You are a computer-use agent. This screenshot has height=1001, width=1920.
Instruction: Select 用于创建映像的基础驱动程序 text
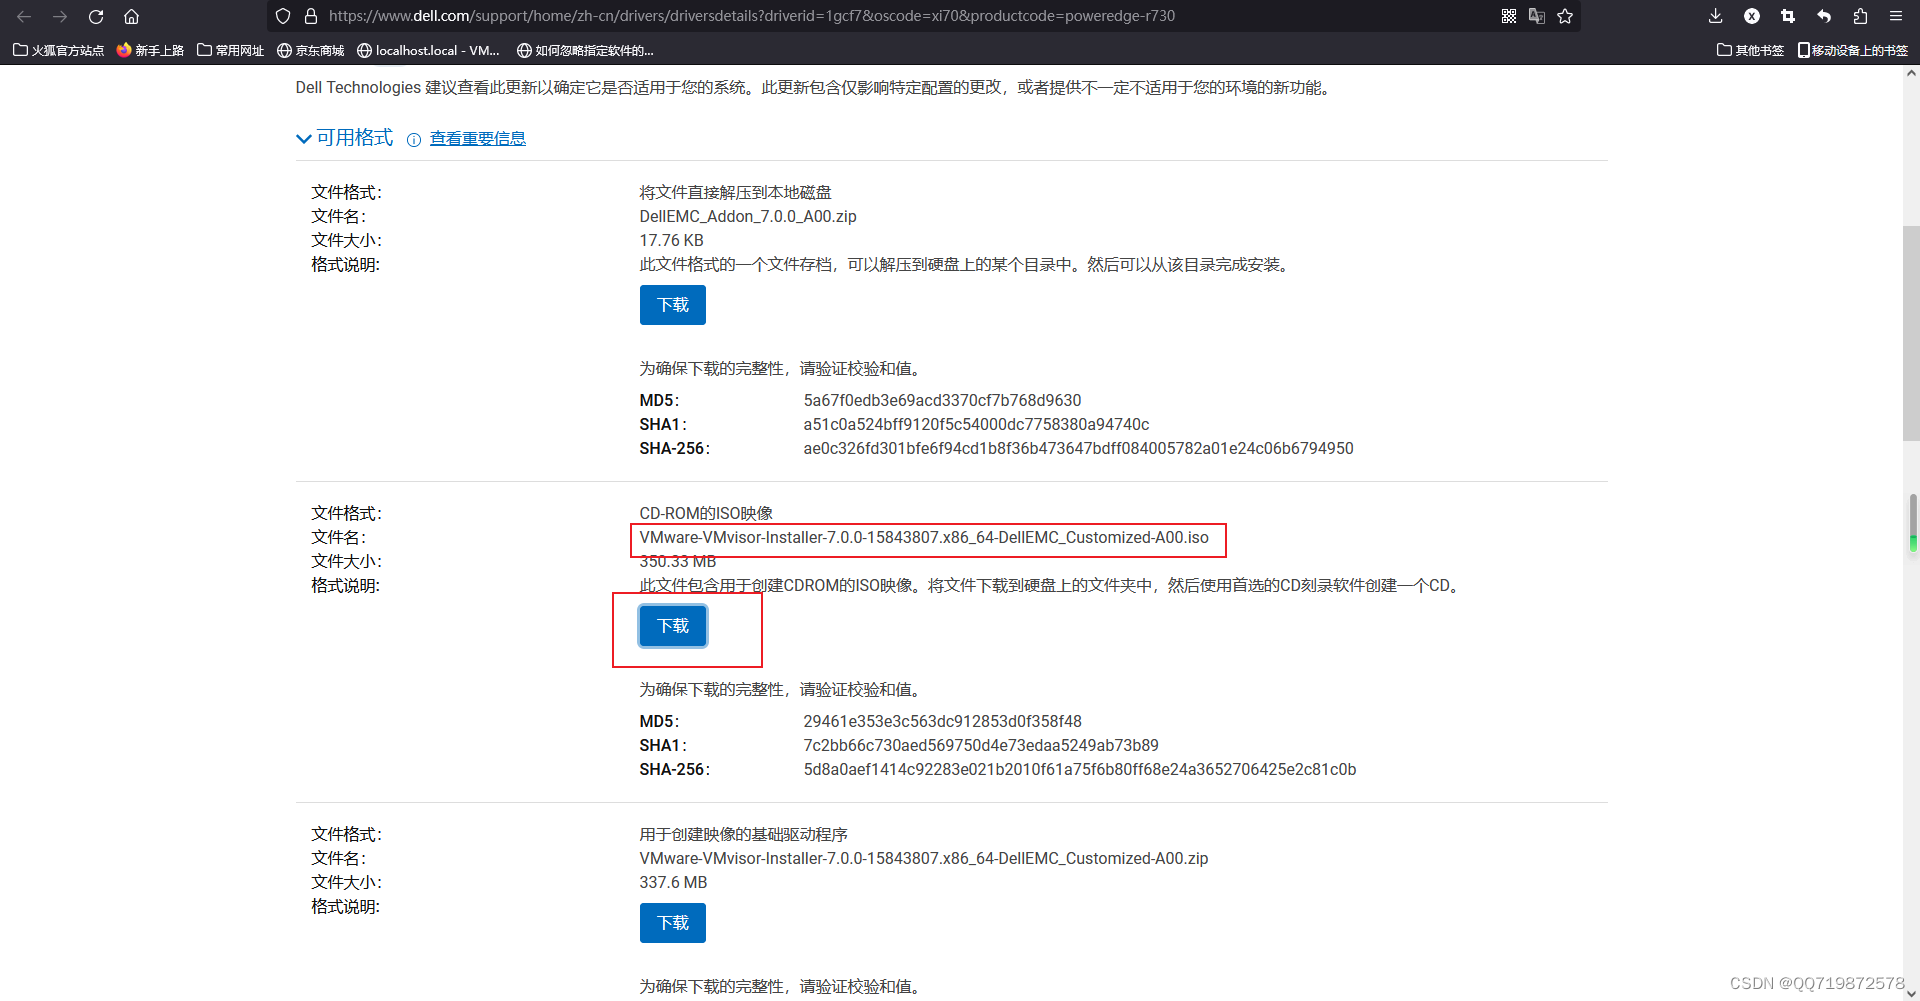(744, 834)
